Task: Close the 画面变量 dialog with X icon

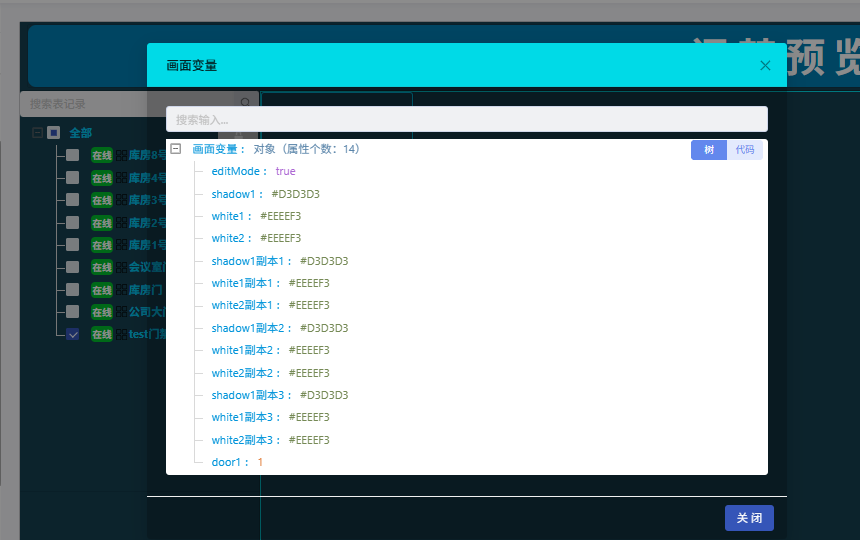Action: pyautogui.click(x=765, y=66)
